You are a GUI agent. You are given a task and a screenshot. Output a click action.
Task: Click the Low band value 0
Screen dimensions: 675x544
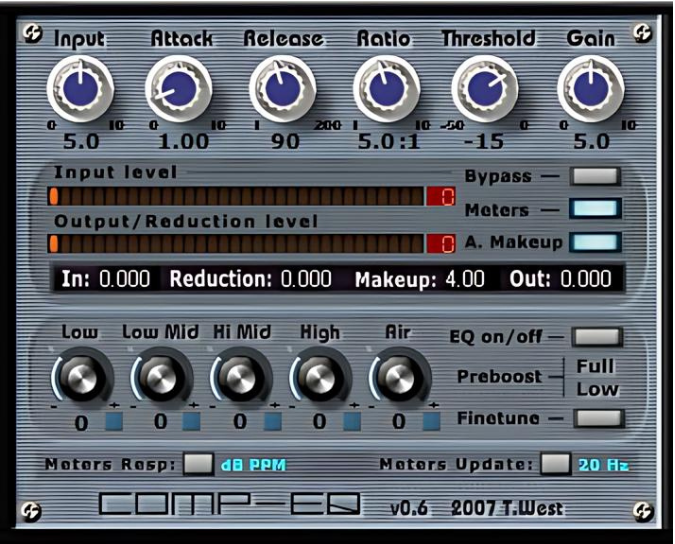coord(81,423)
